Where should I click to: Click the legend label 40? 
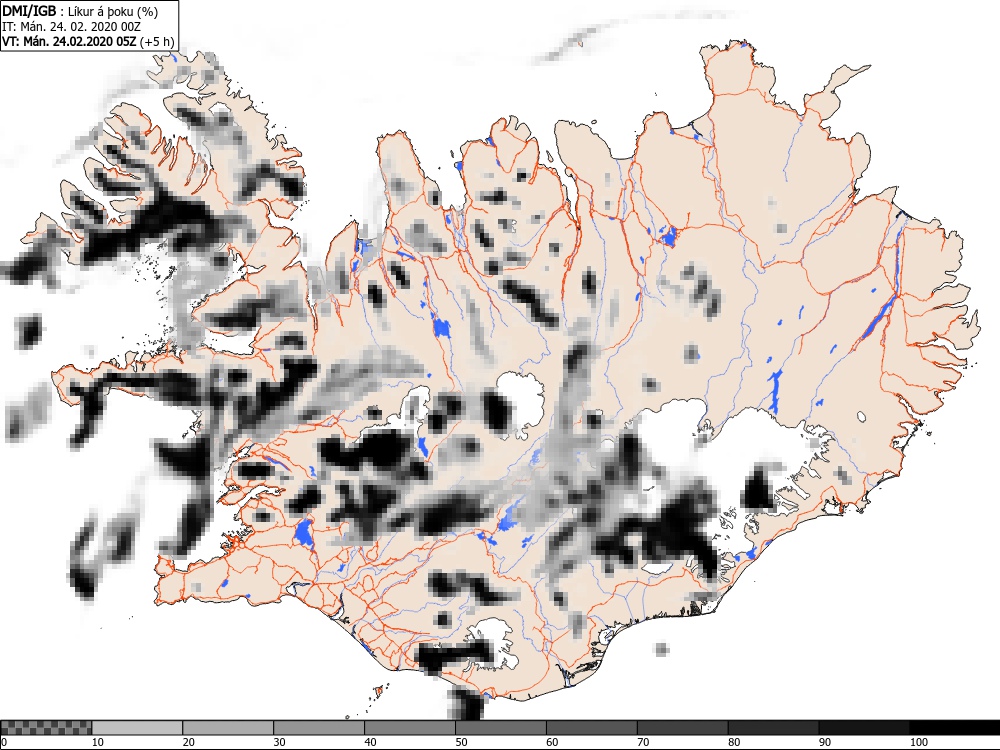coord(371,742)
